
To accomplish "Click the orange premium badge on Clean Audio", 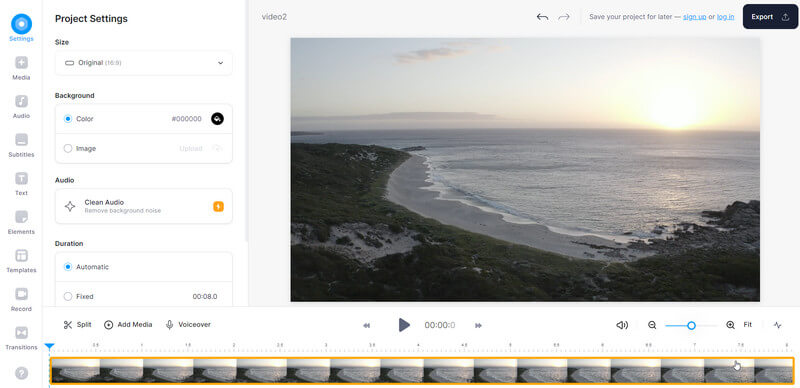I will click(218, 207).
